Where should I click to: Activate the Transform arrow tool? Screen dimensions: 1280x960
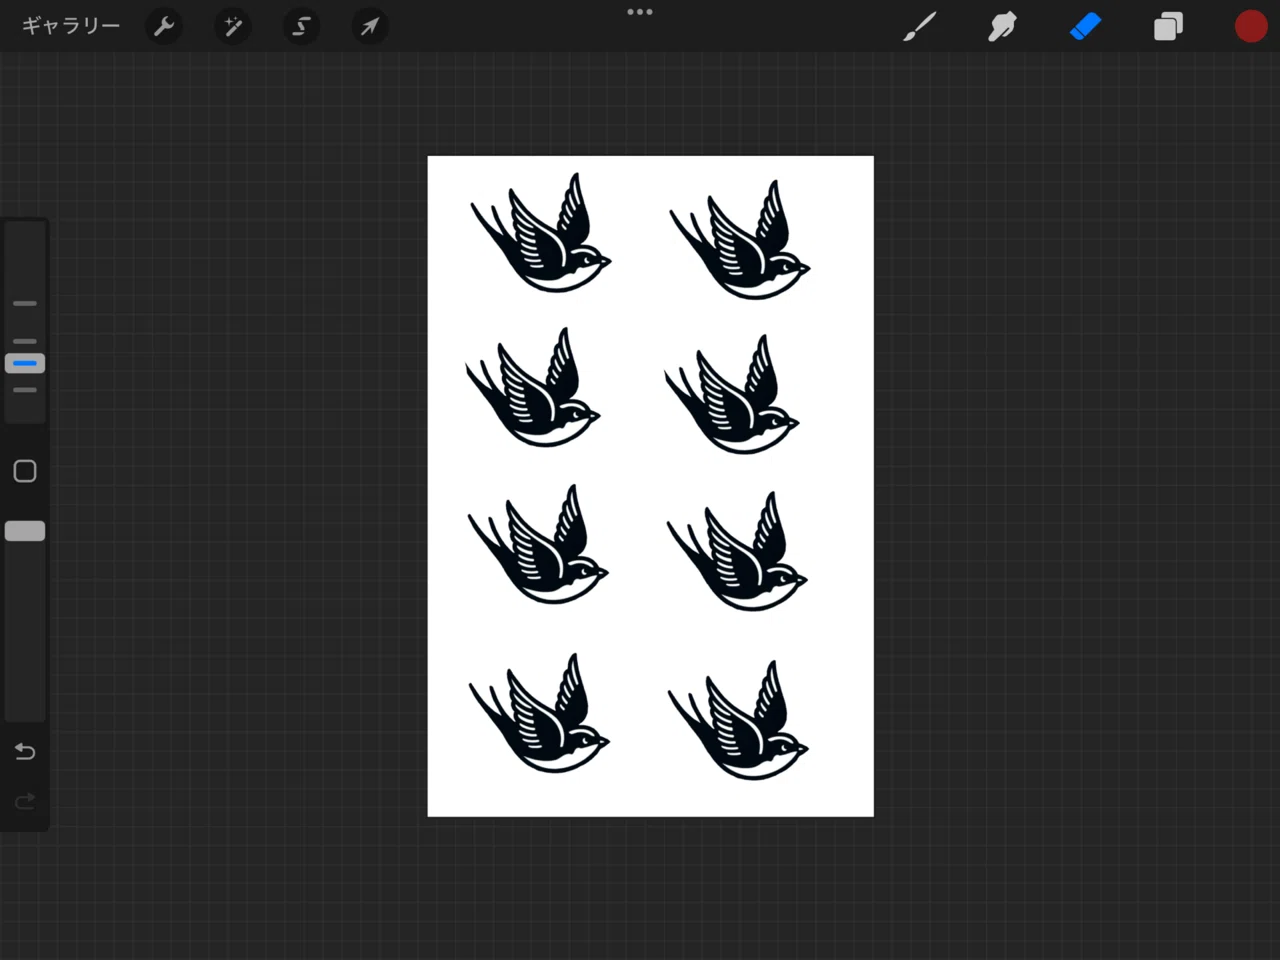click(x=369, y=27)
